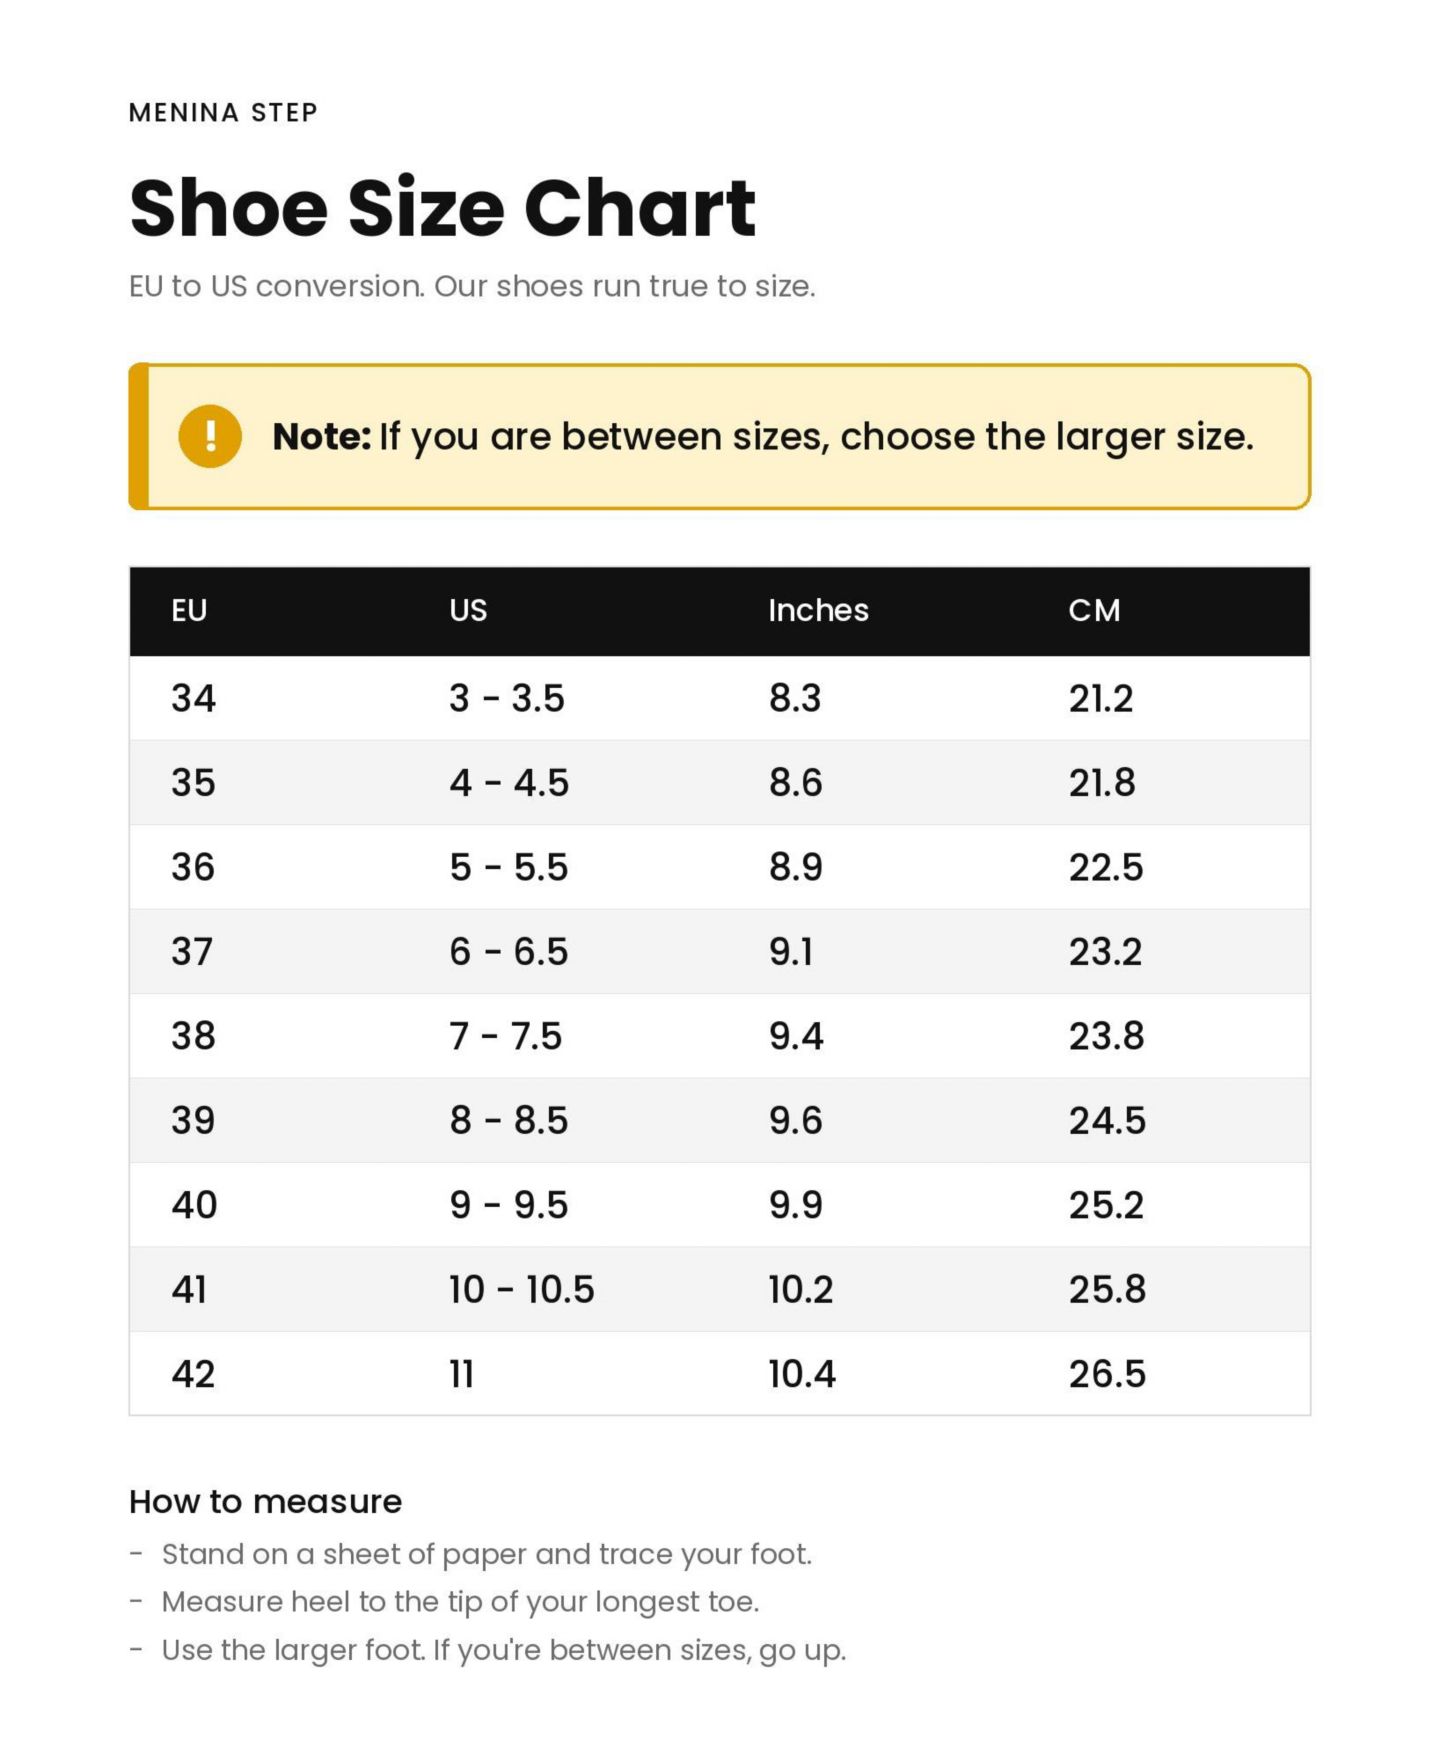
Task: Click the CM column header
Action: pyautogui.click(x=1094, y=610)
